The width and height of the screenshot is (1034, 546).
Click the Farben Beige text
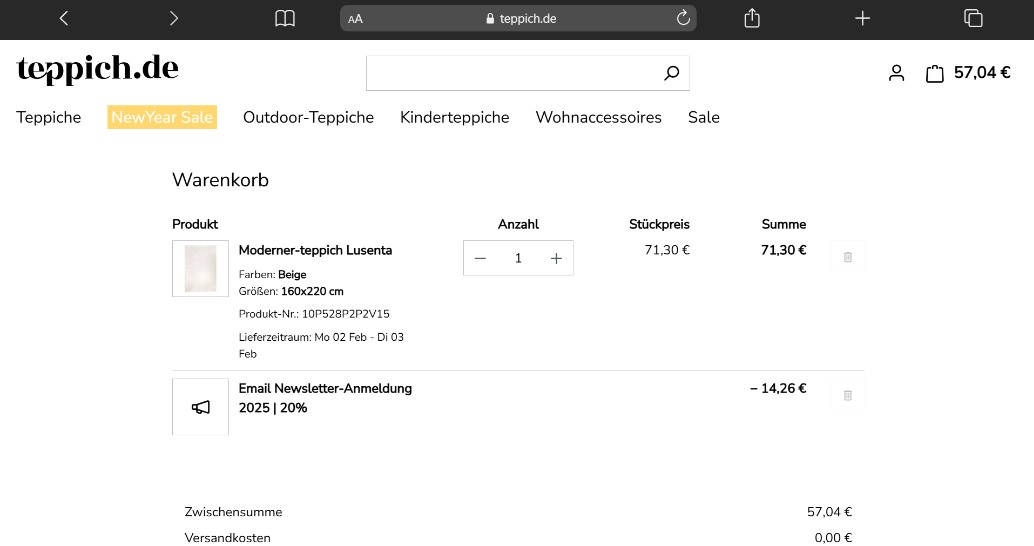[272, 274]
